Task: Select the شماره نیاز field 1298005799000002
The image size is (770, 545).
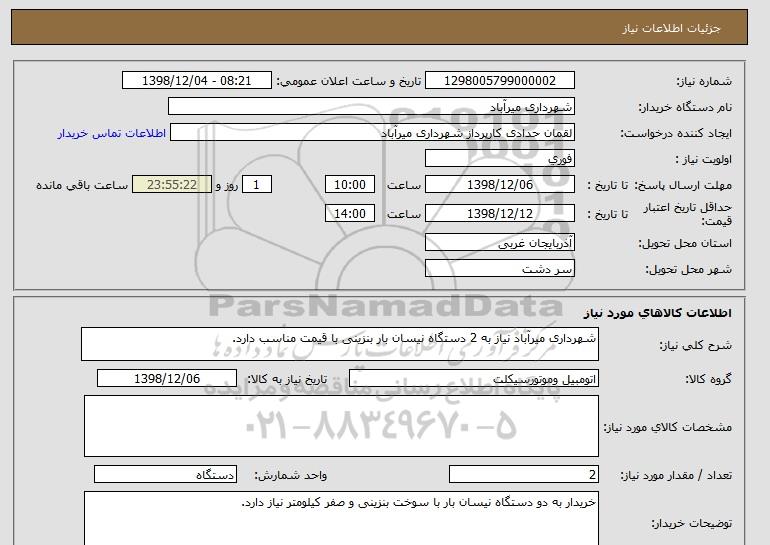Action: (x=499, y=81)
